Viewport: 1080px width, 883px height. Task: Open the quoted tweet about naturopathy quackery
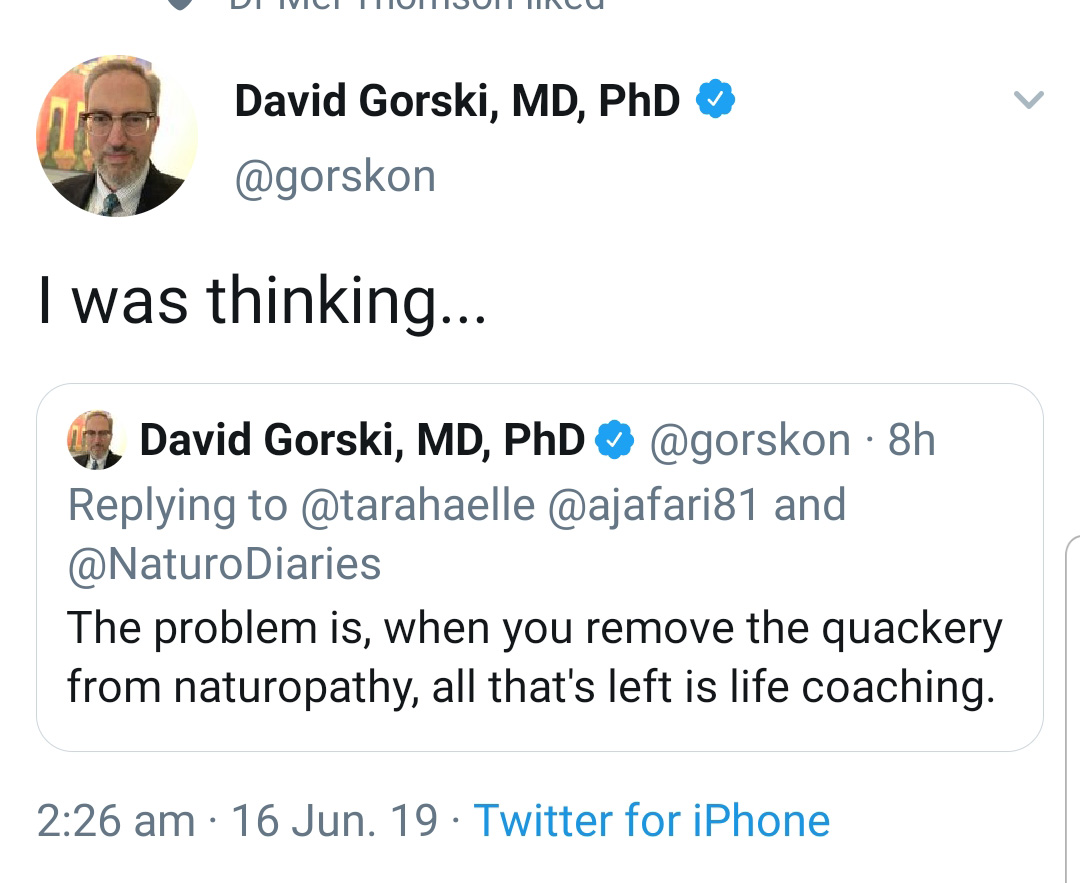[x=534, y=660]
